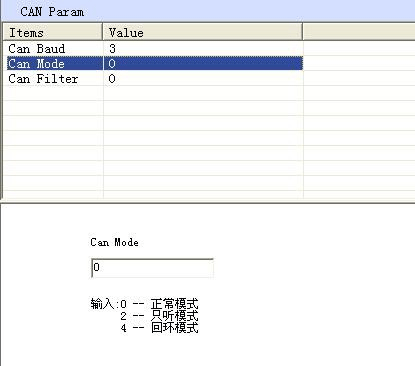415x366 pixels.
Task: Click the CAN Param panel title
Action: pyautogui.click(x=52, y=12)
